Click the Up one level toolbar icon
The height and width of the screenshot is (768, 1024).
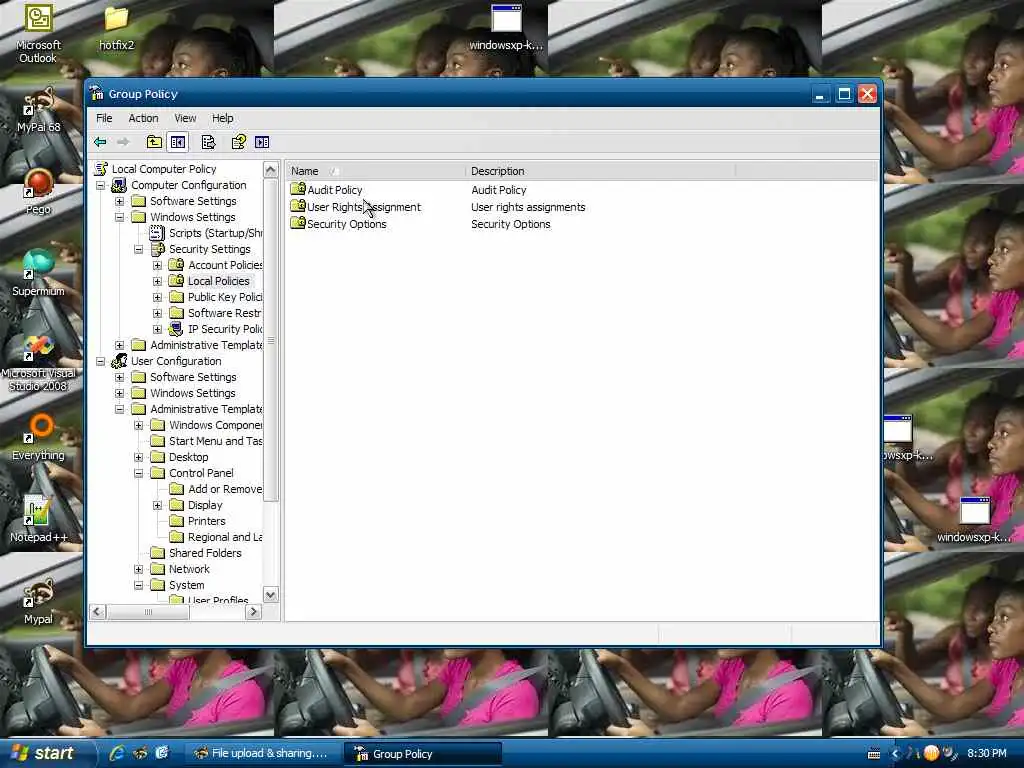click(154, 142)
